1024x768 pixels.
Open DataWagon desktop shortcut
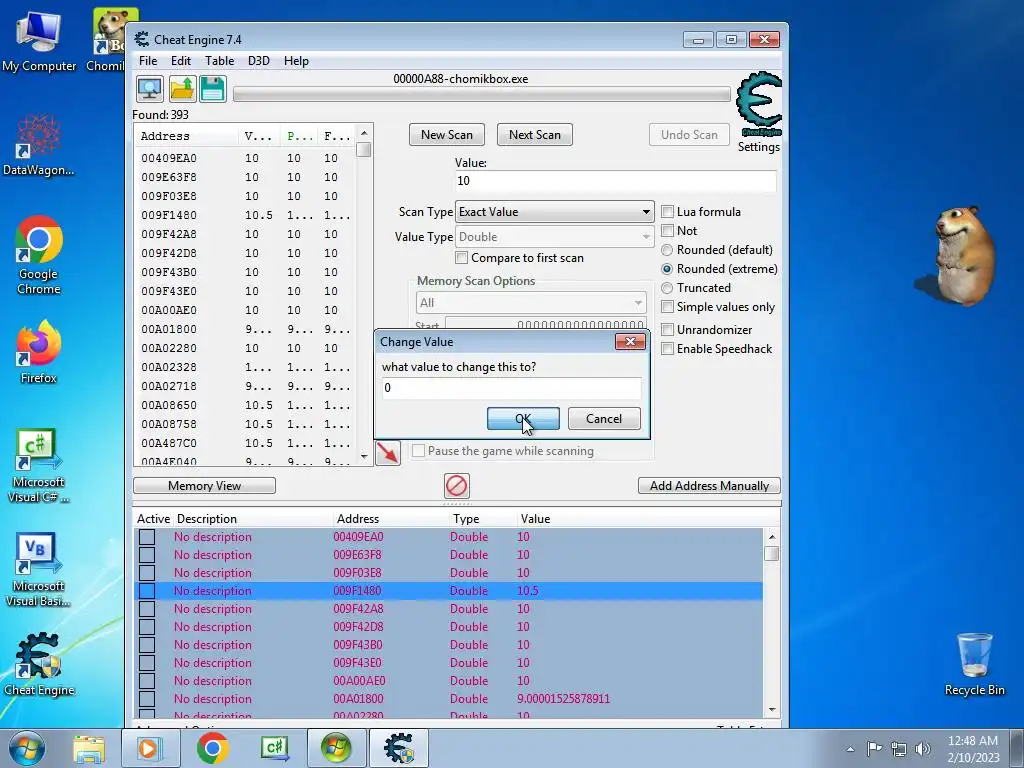(x=39, y=145)
